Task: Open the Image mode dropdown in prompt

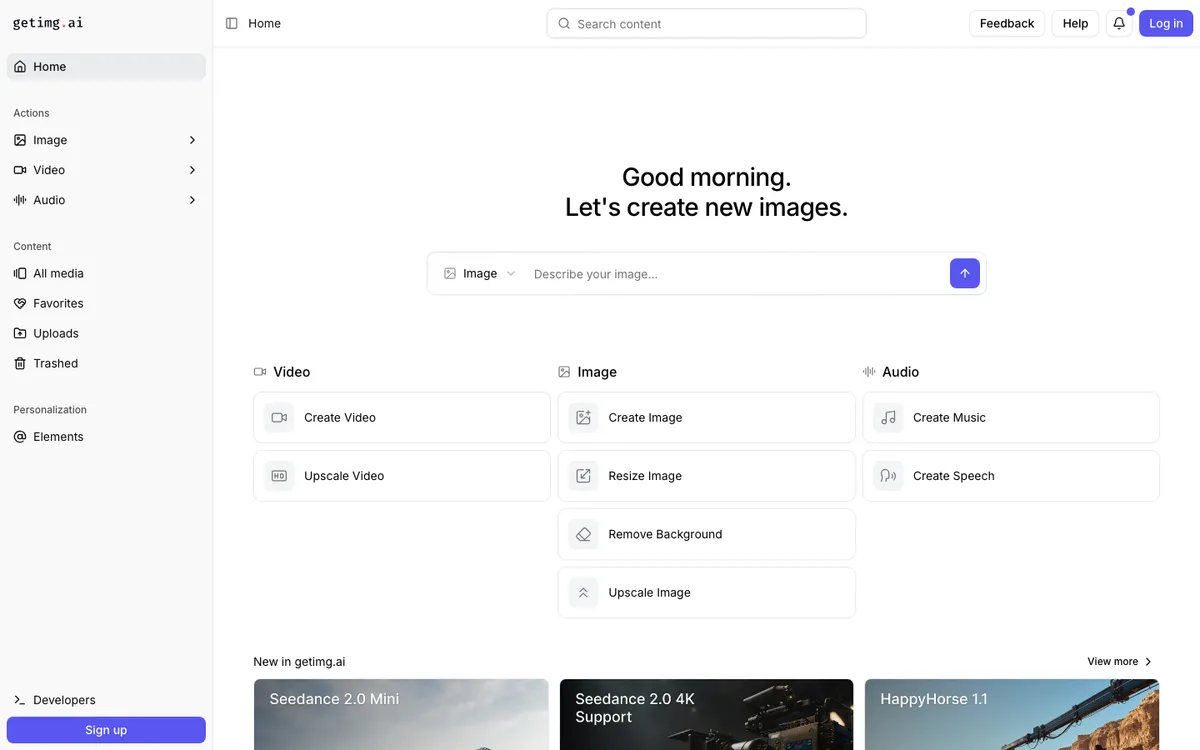Action: [480, 273]
